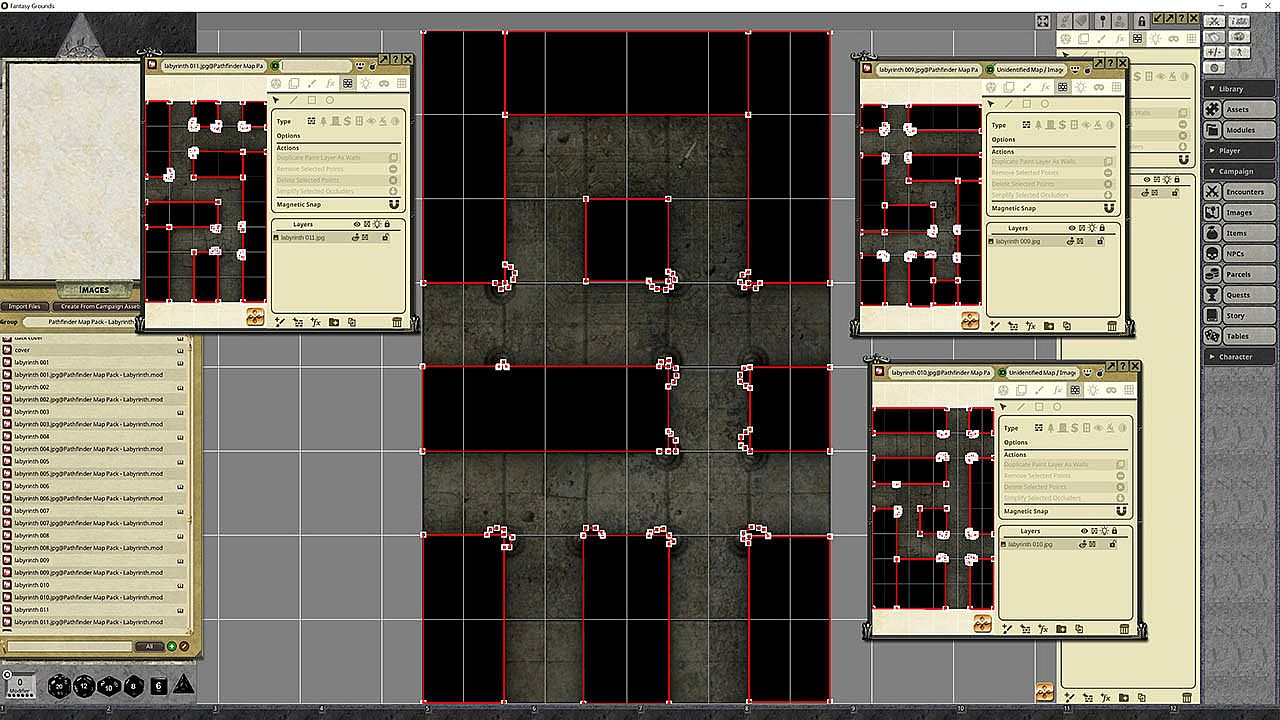Expand the Player sidebar section
Viewport: 1280px width, 720px height.
(x=1239, y=151)
